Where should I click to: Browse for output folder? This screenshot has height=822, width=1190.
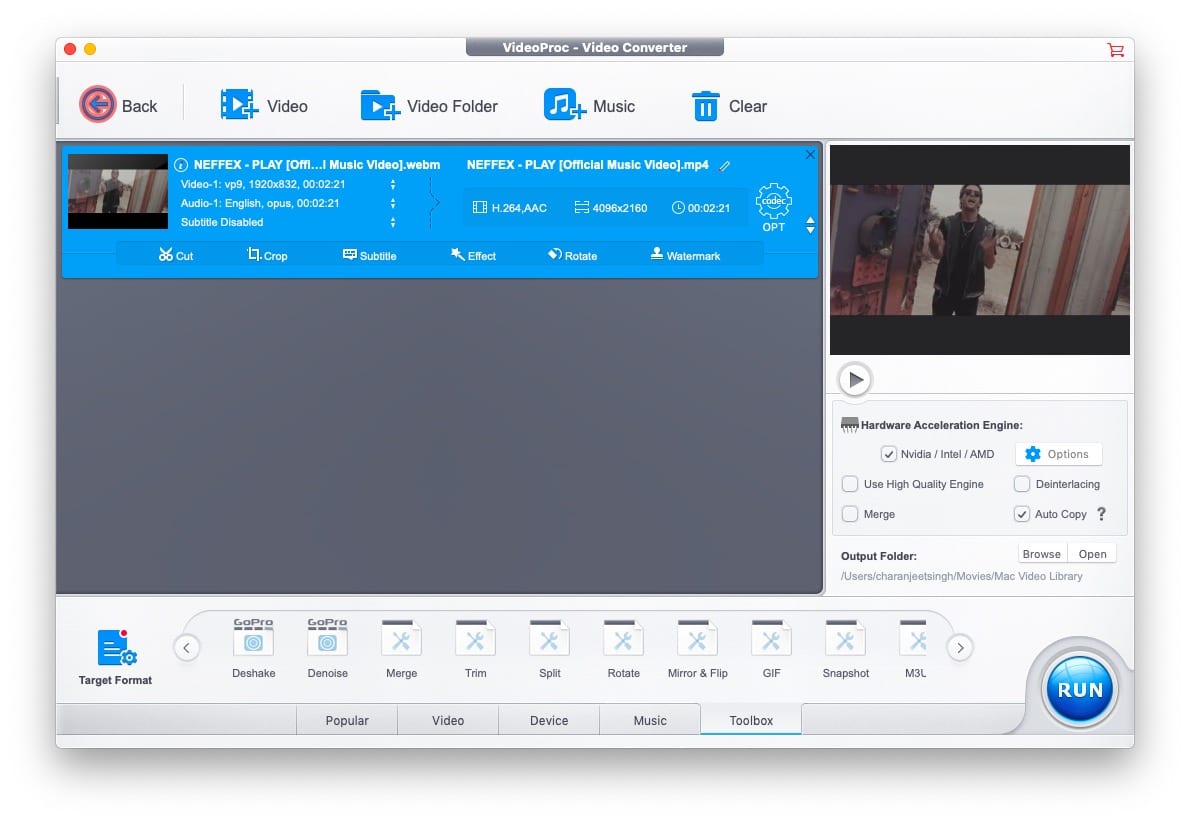(1041, 554)
